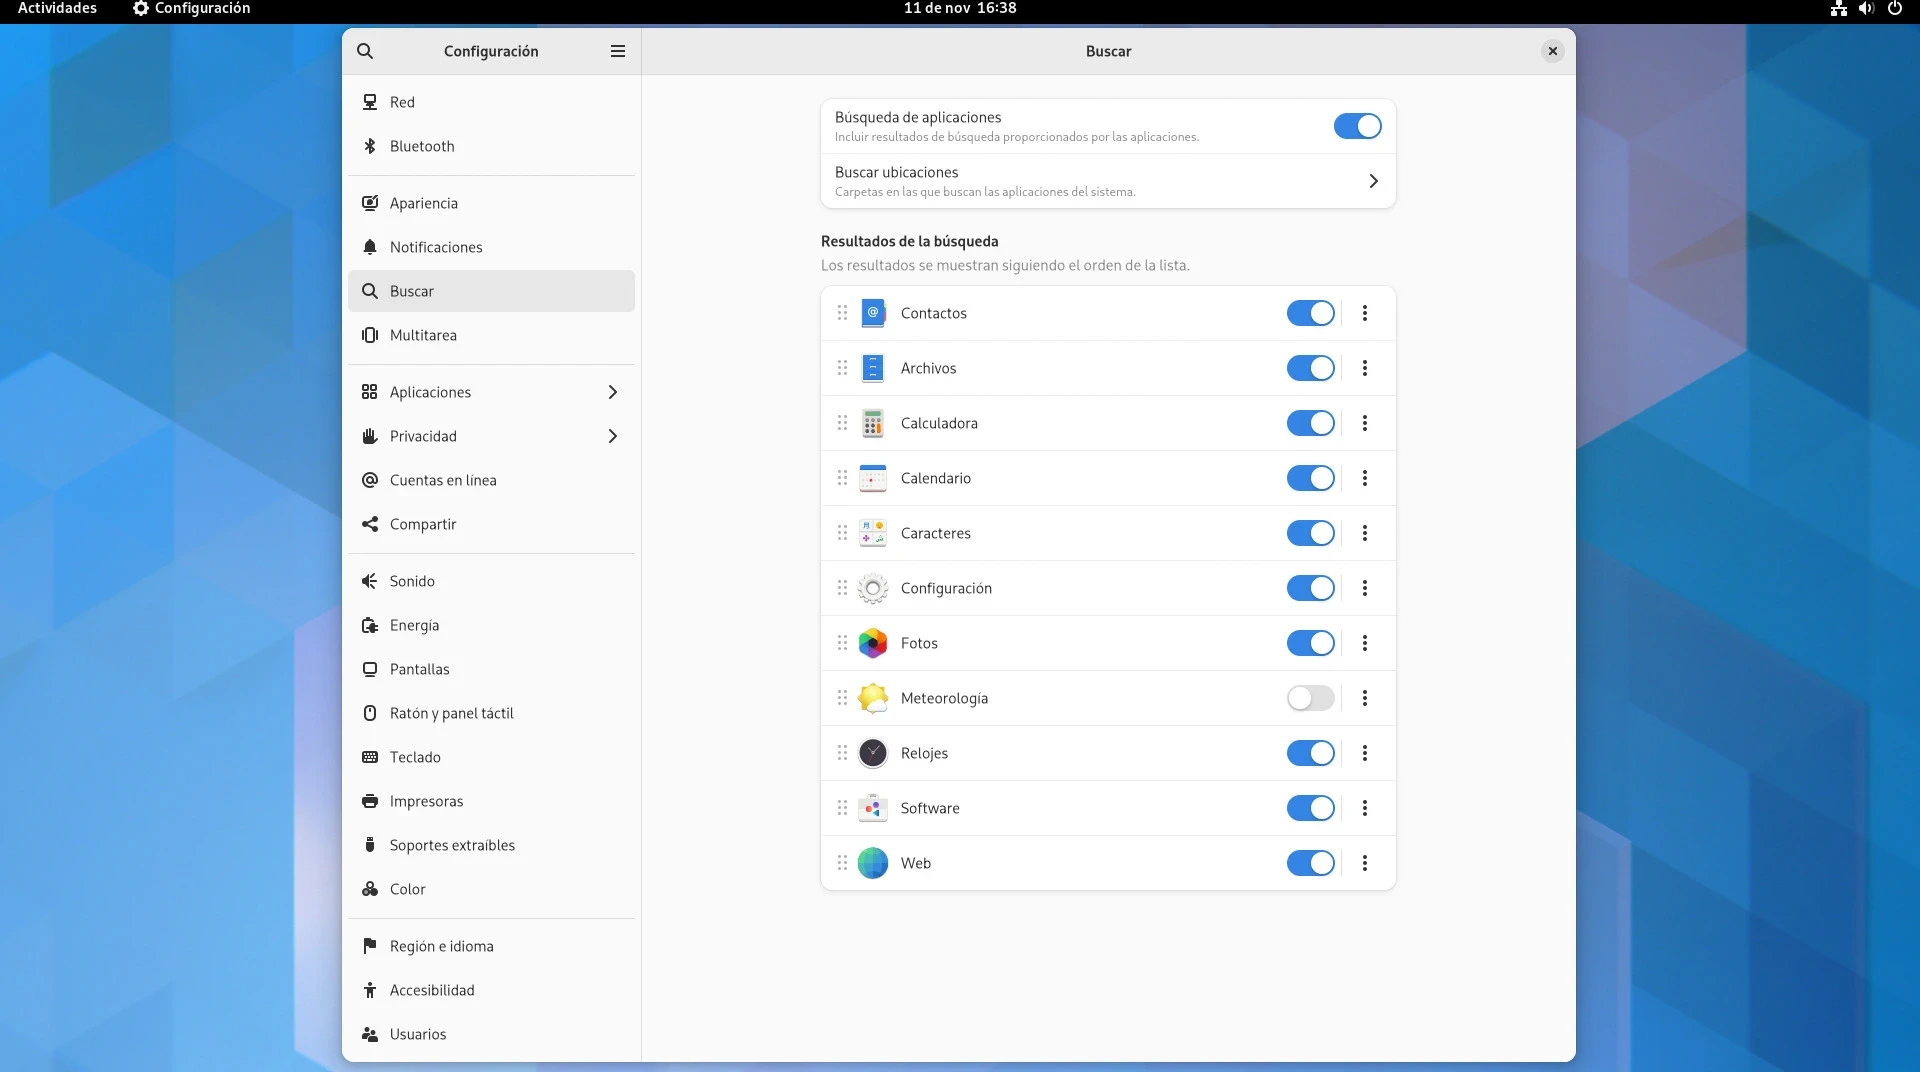Click the Meteorología app icon

[872, 698]
